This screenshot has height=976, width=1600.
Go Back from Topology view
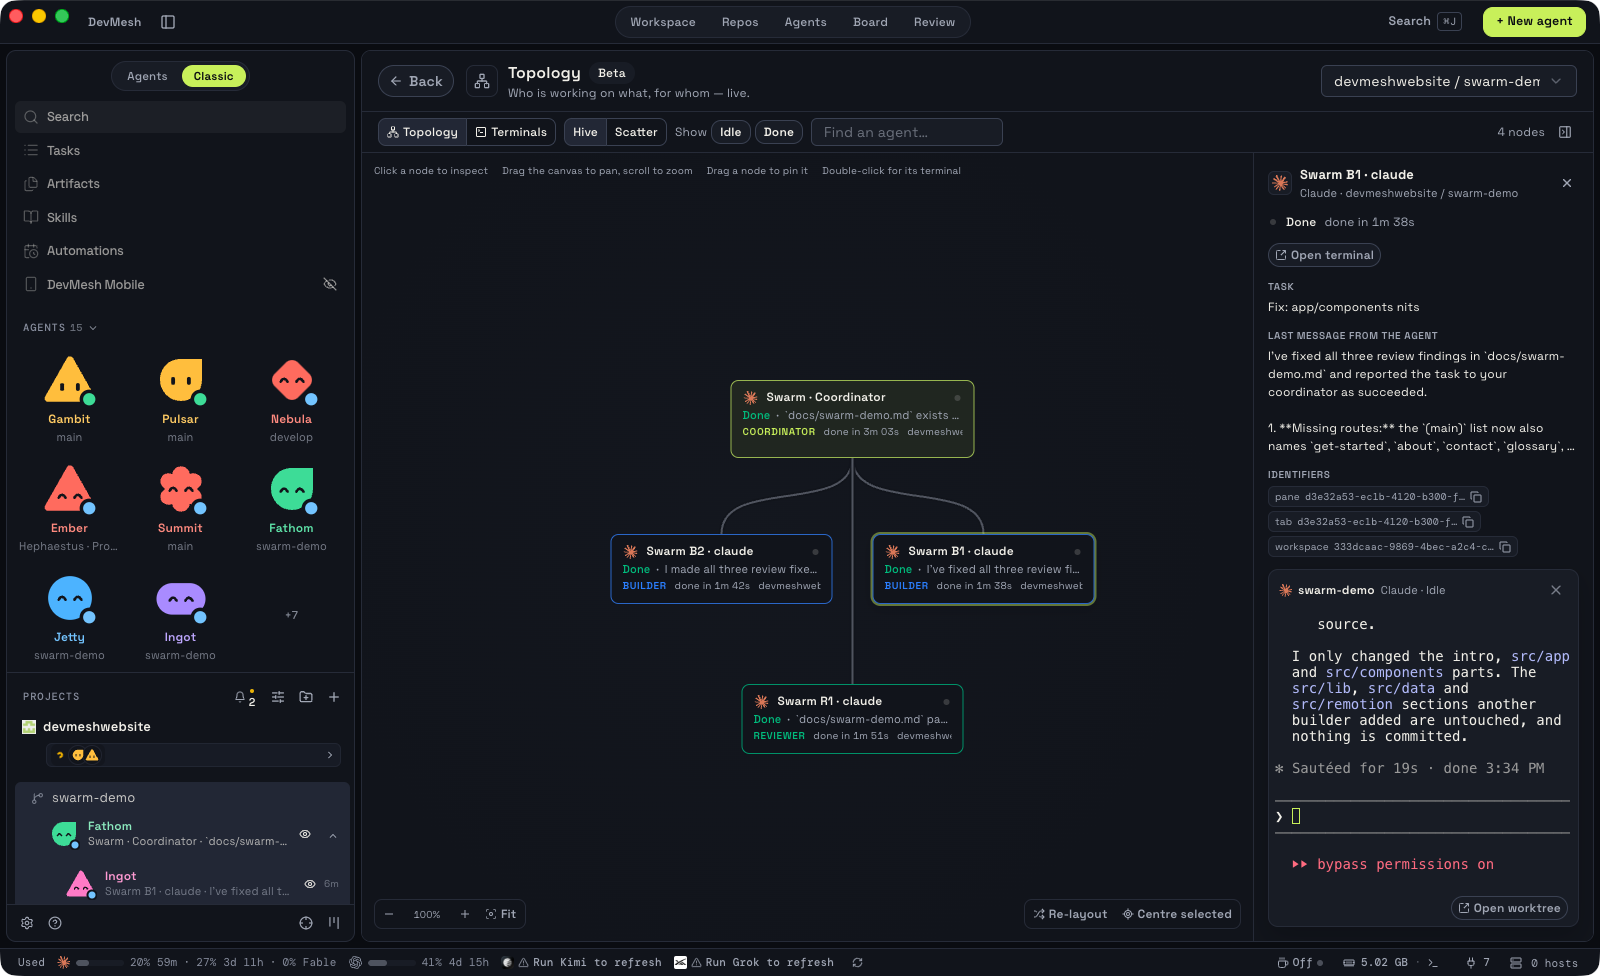416,81
